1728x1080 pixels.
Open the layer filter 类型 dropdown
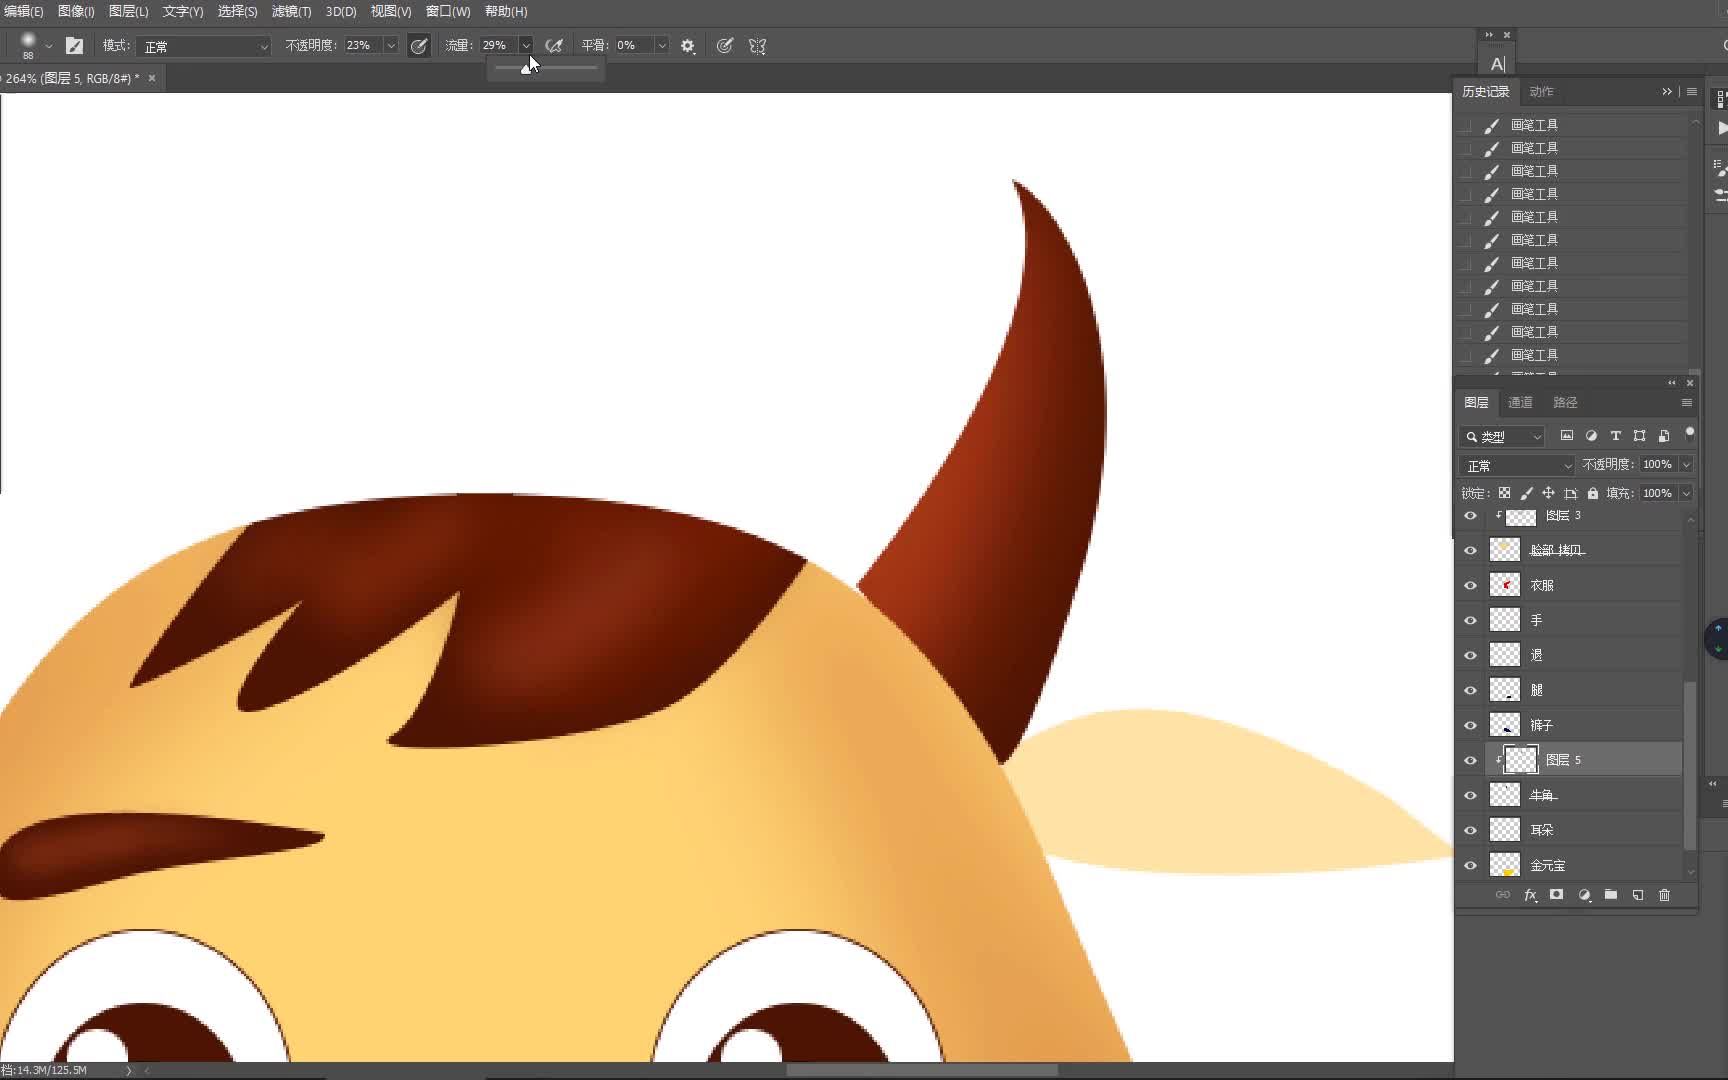(1502, 437)
